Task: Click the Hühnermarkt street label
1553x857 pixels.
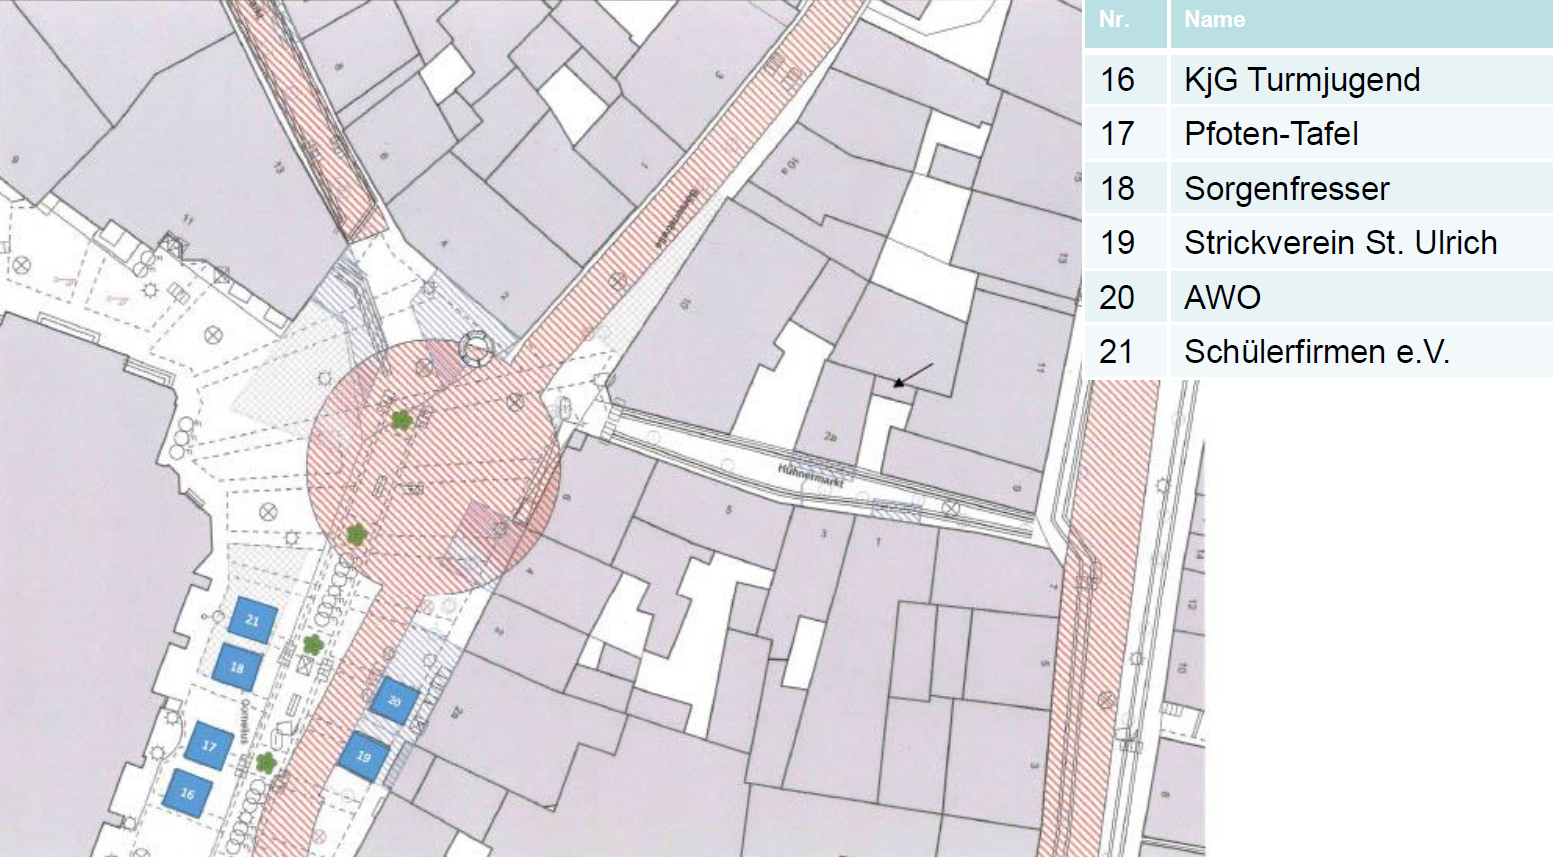Action: coord(810,475)
